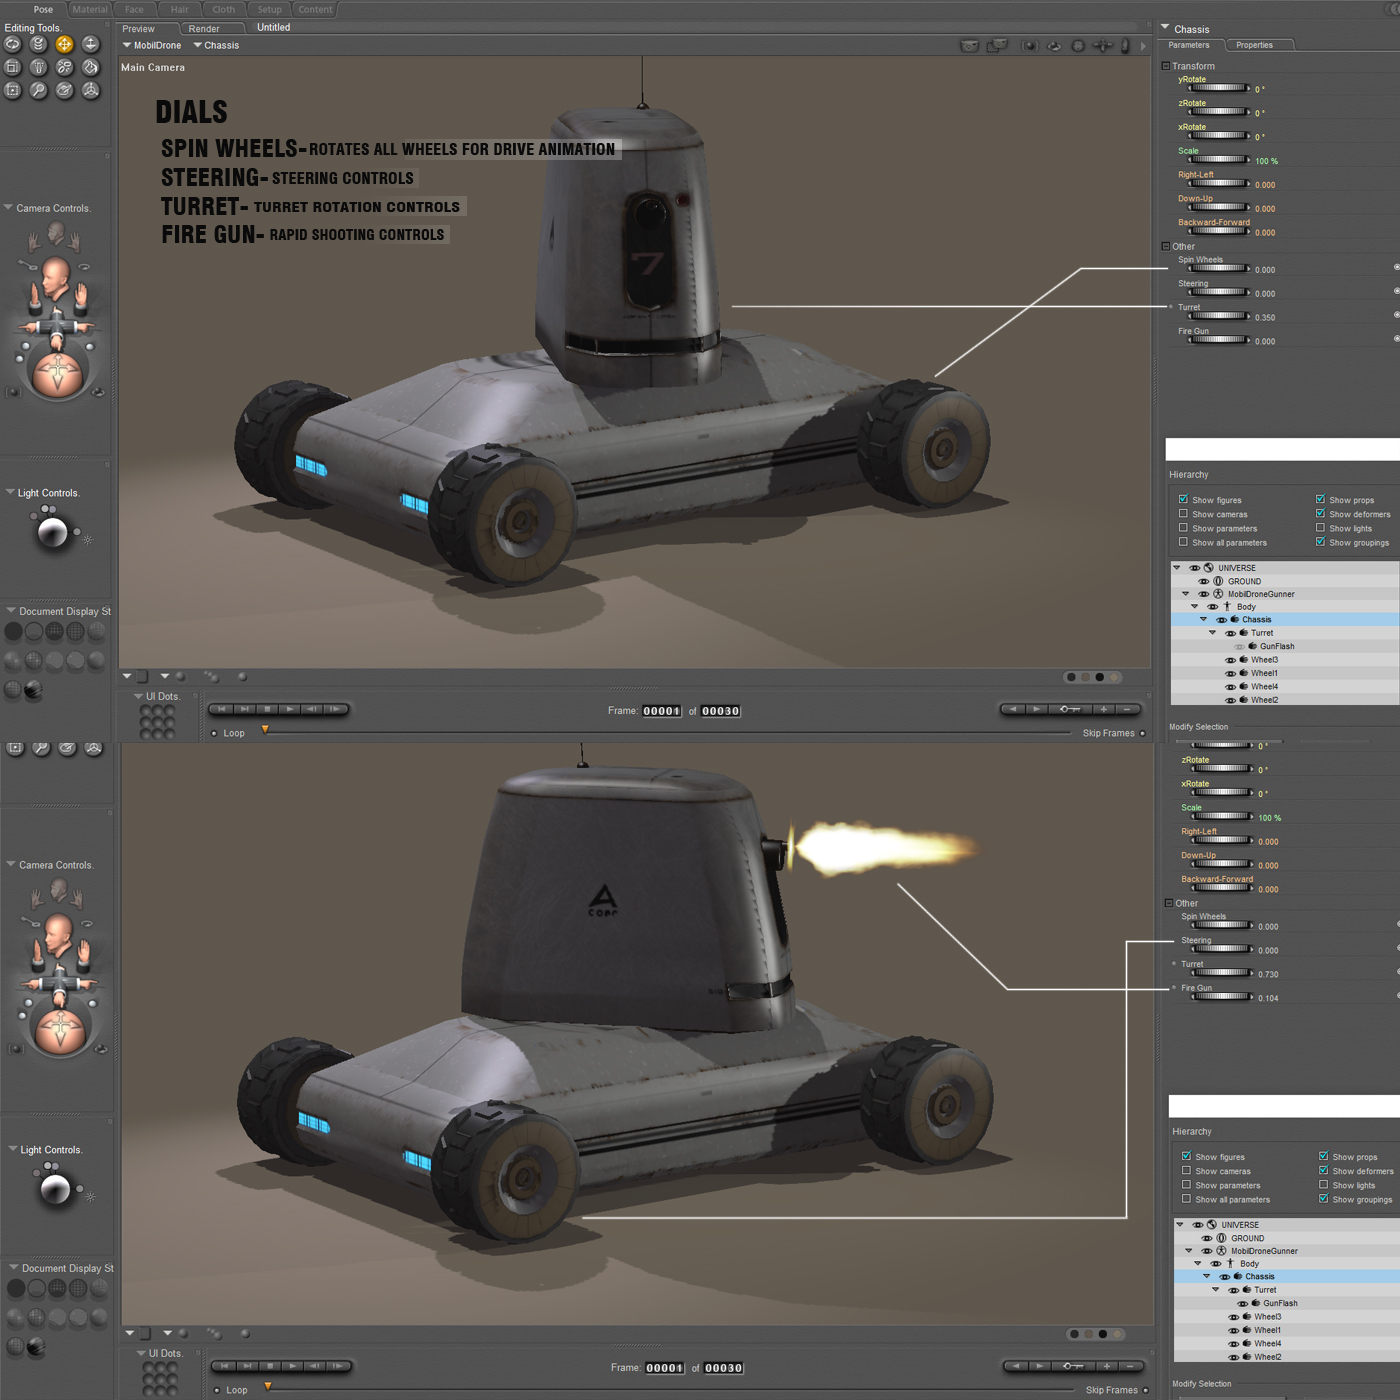Toggle Show deformers checkbox in upper Hierarchy
Image resolution: width=1400 pixels, height=1400 pixels.
pyautogui.click(x=1320, y=514)
